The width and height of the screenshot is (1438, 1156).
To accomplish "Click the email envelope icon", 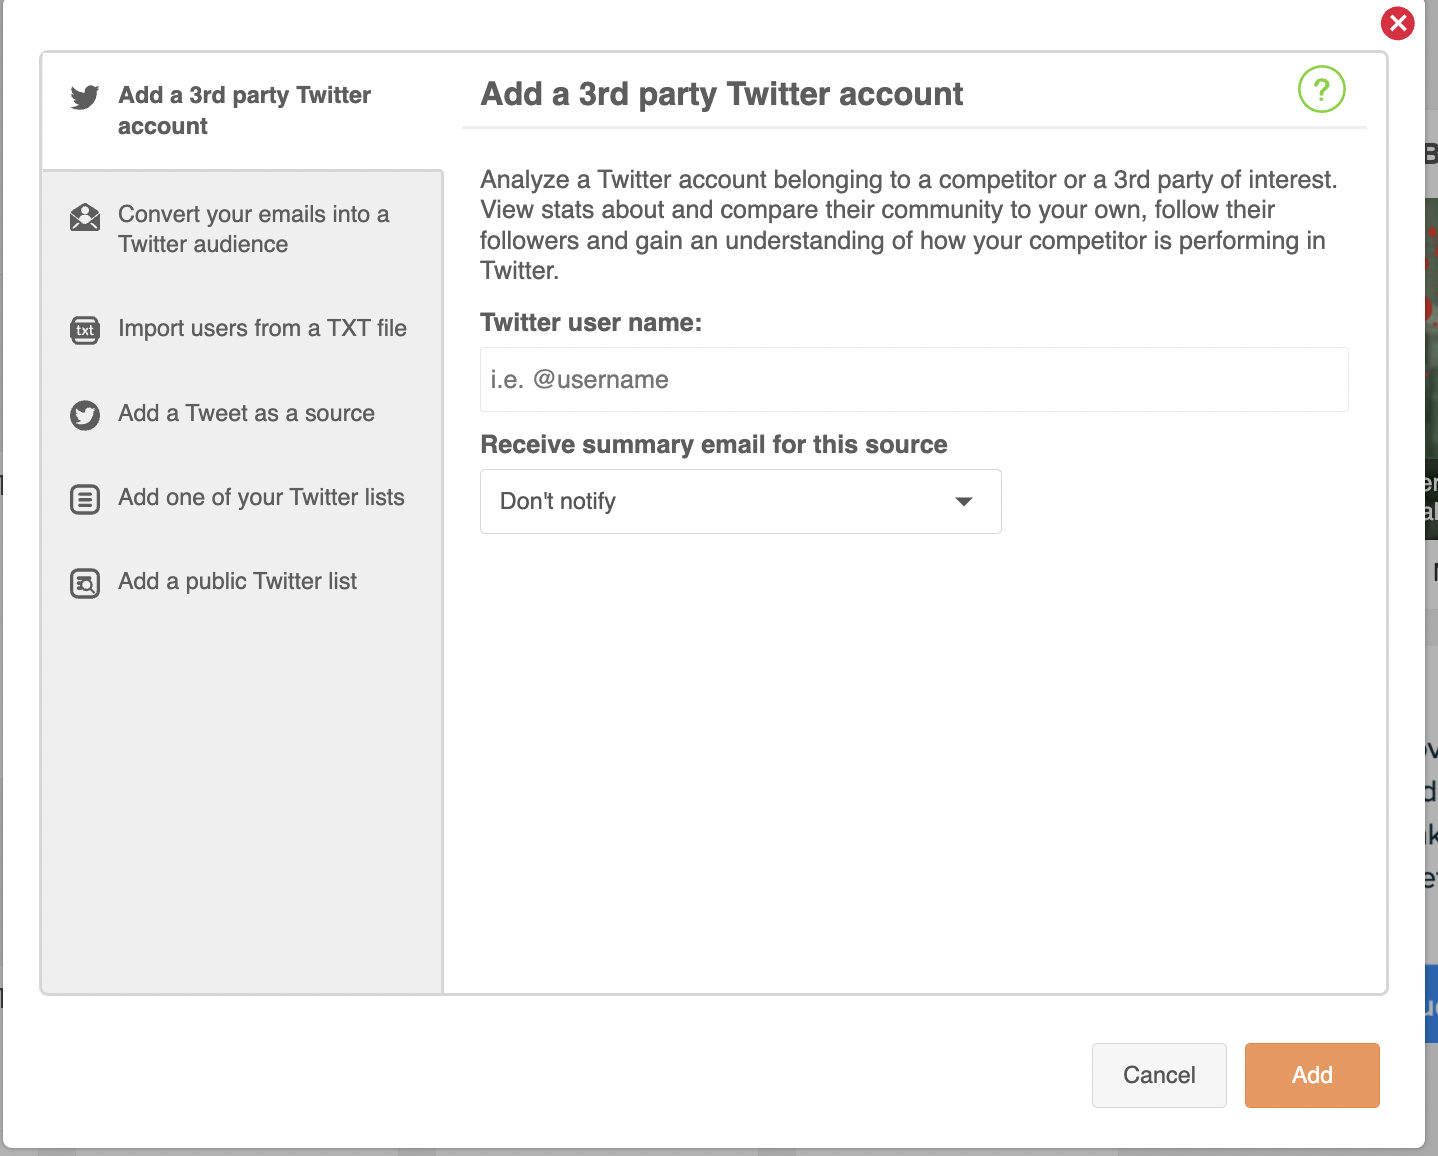I will click(x=85, y=217).
